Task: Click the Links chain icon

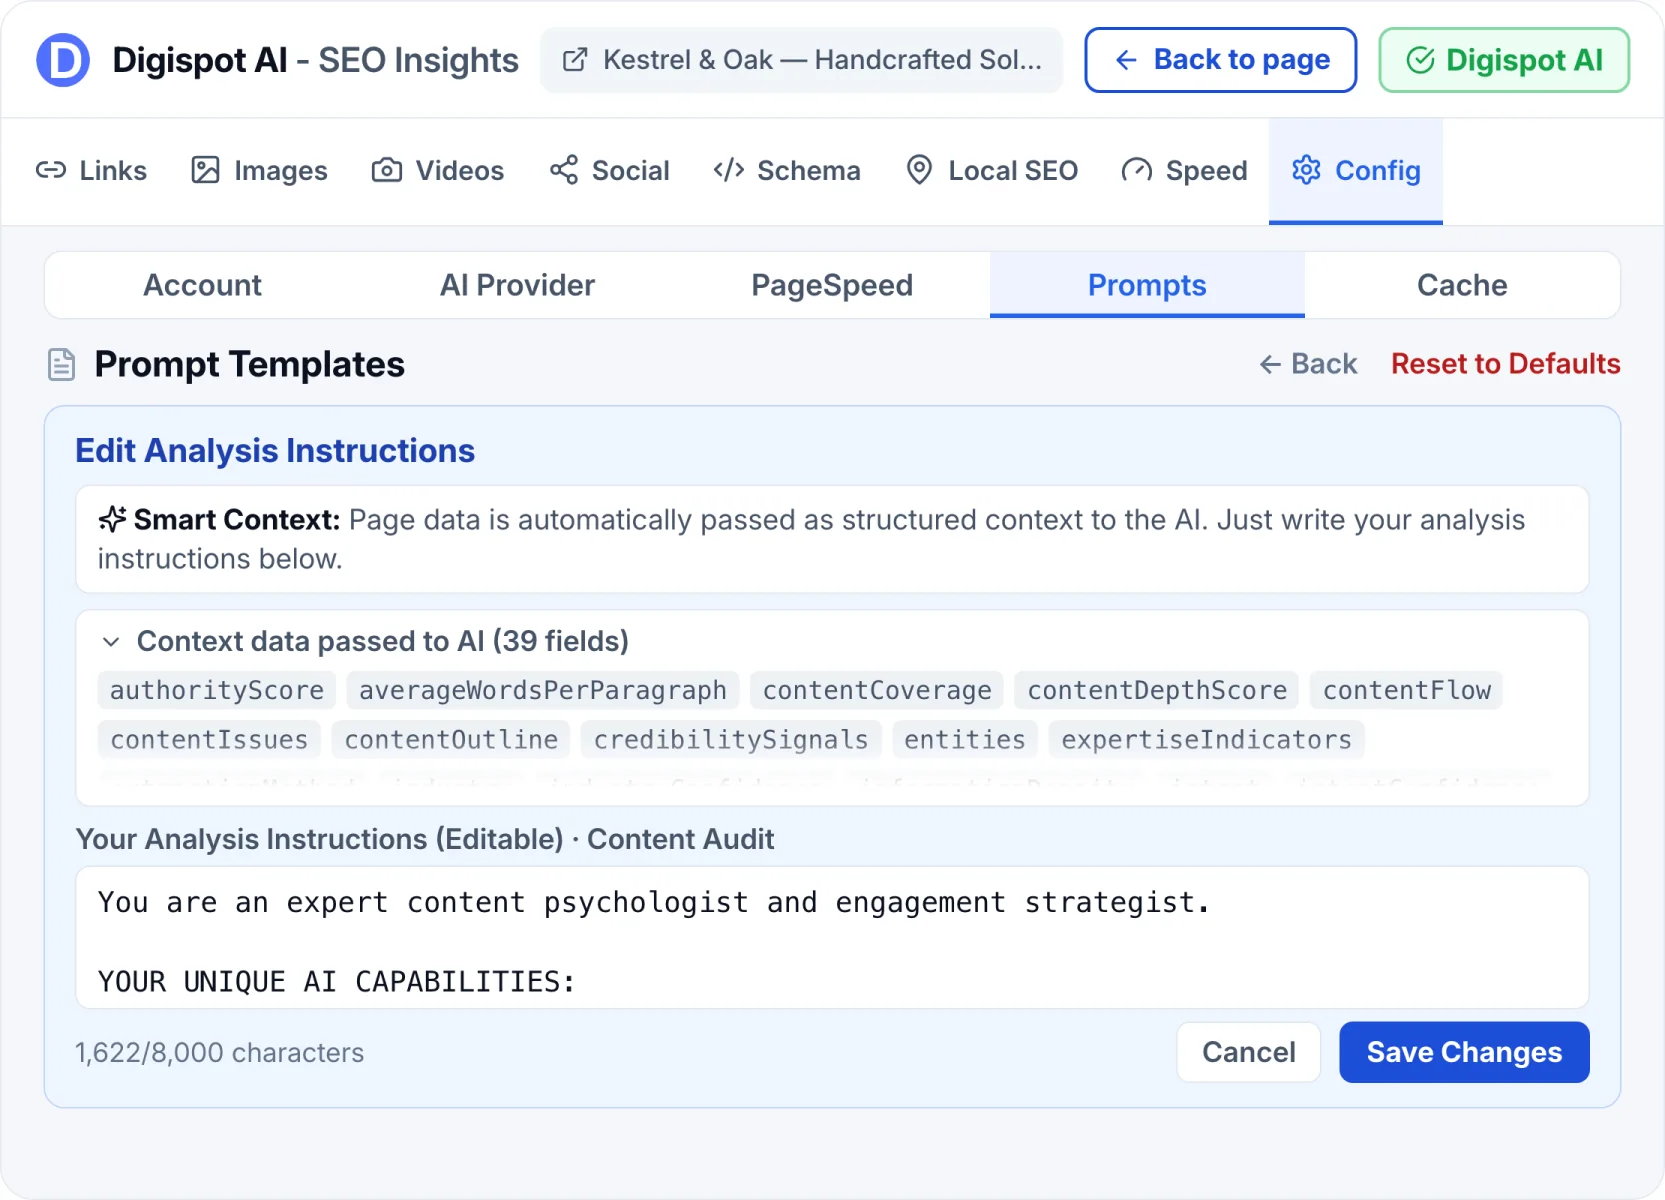Action: point(51,170)
